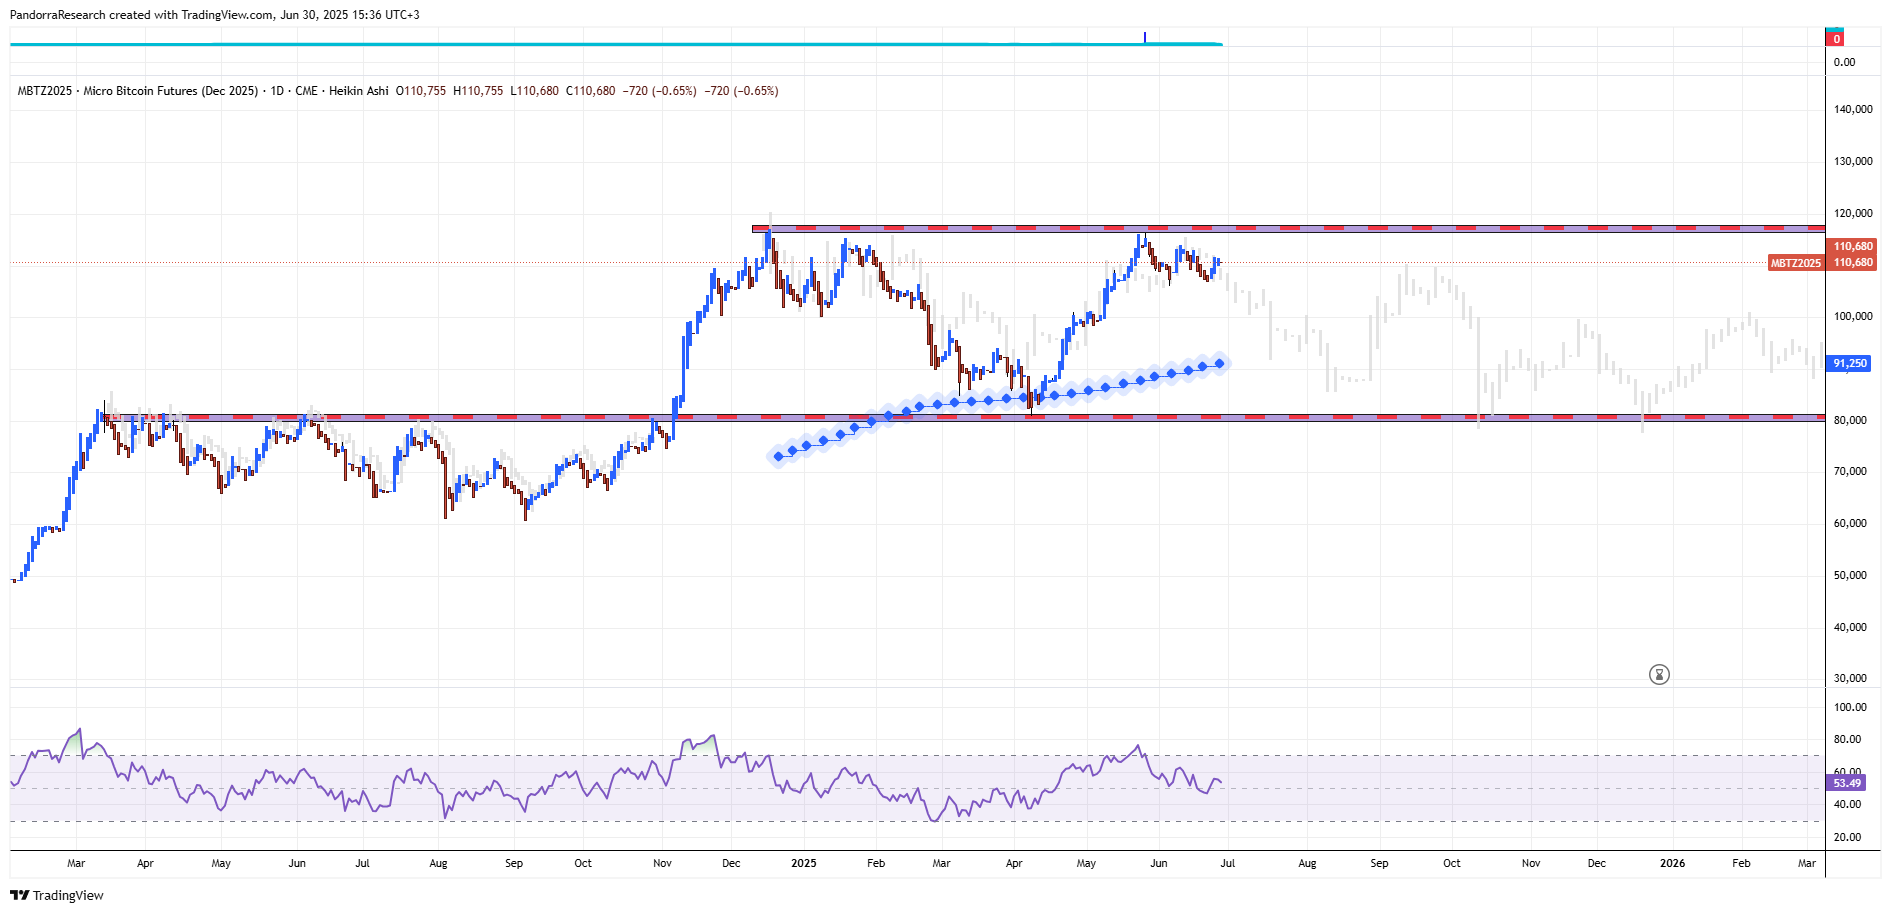
Task: Click the 2026 year label on time axis
Action: 1672,863
